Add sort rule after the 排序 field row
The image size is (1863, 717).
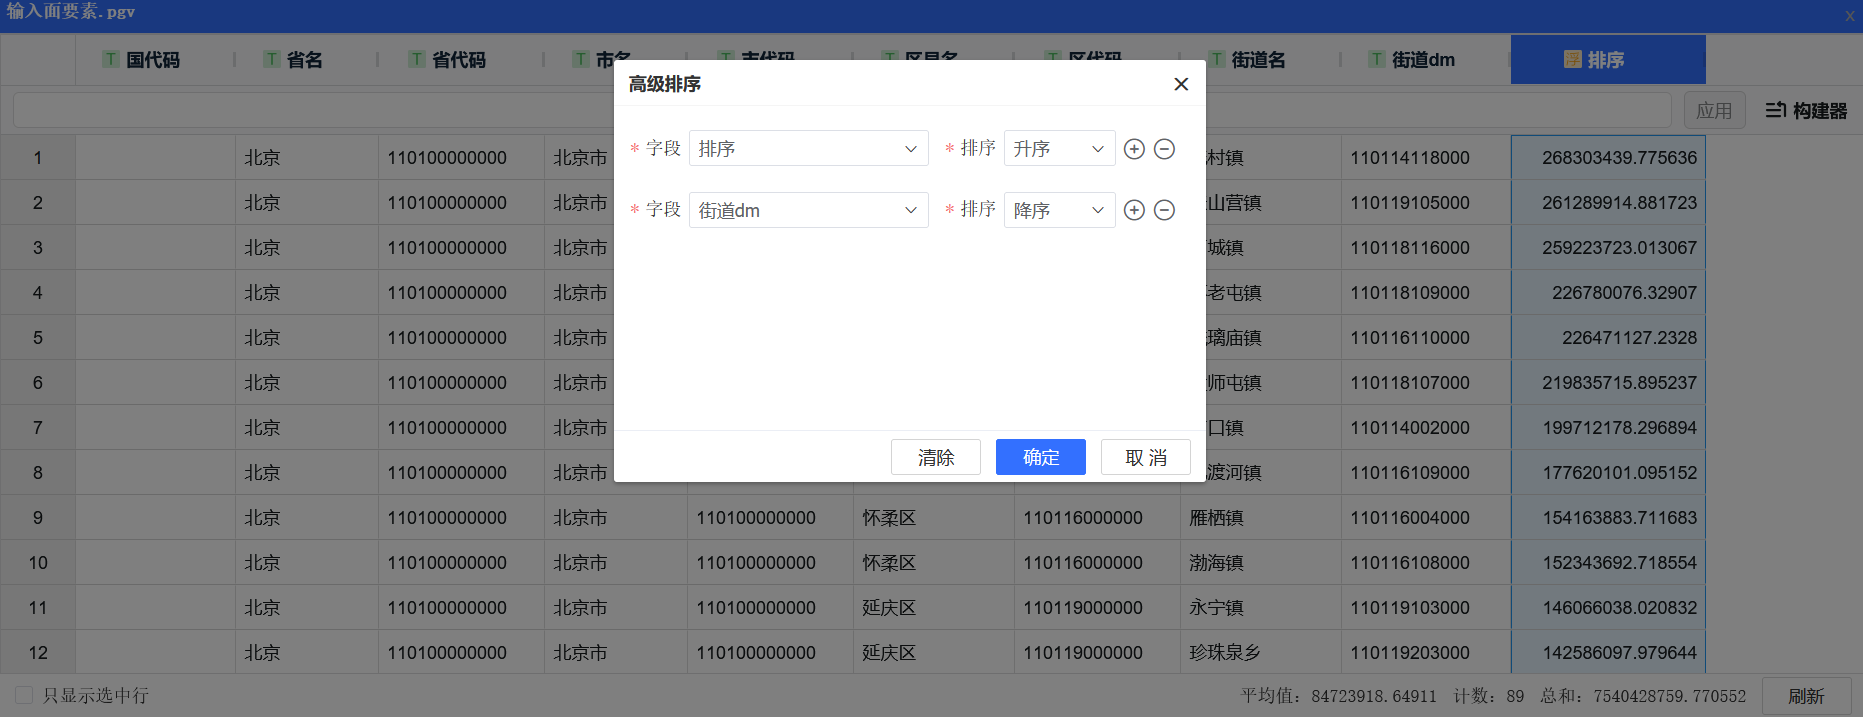1134,149
